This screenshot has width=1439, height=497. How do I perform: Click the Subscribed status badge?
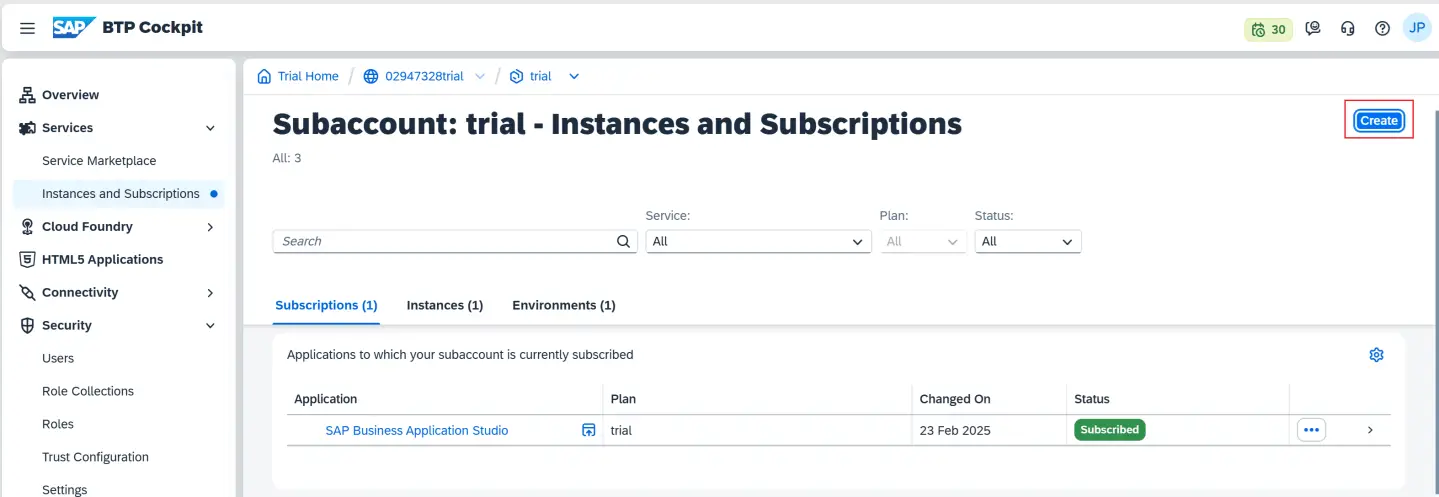coord(1109,430)
